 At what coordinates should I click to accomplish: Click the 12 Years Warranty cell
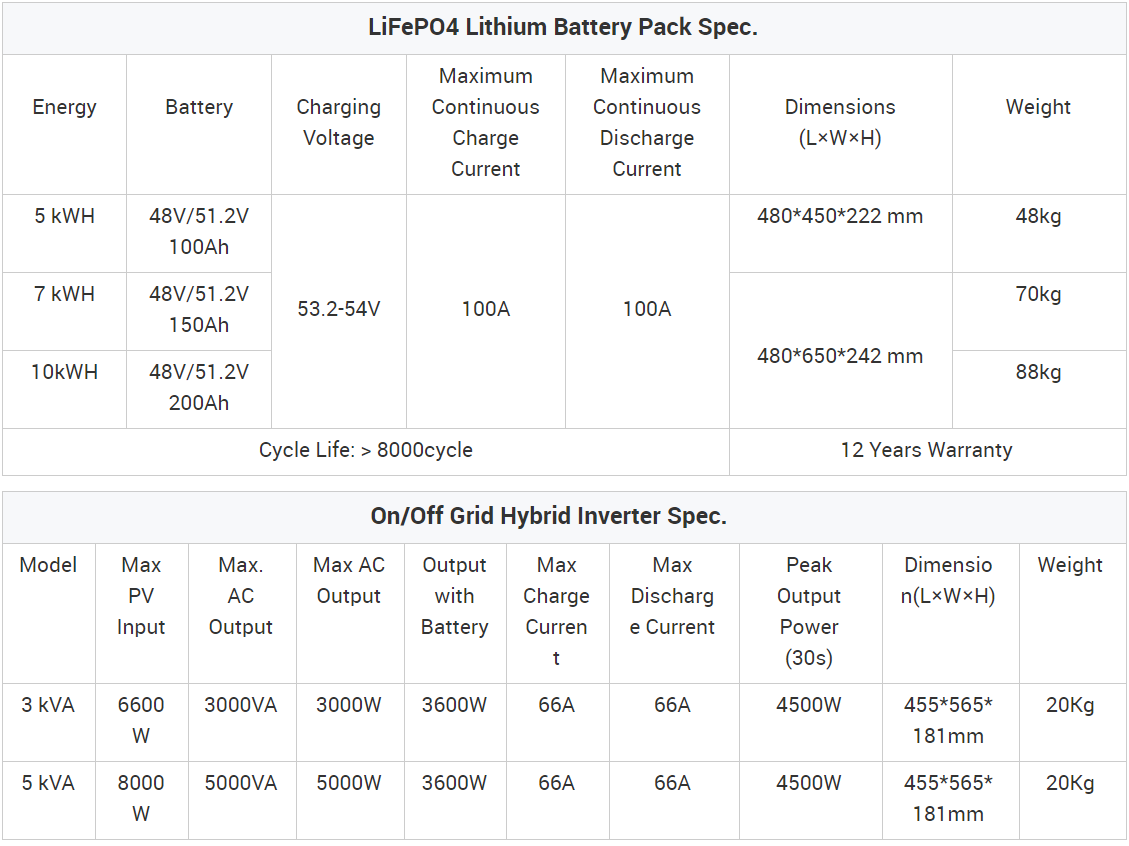point(927,451)
